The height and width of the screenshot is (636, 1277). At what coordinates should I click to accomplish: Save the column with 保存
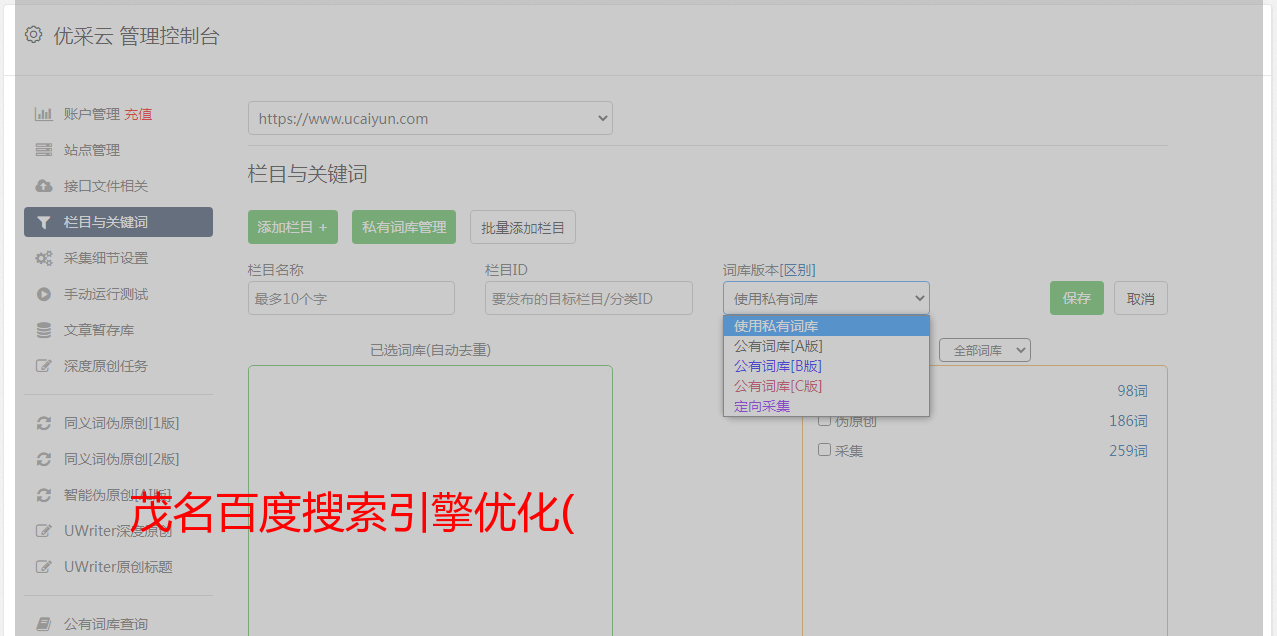[x=1077, y=298]
